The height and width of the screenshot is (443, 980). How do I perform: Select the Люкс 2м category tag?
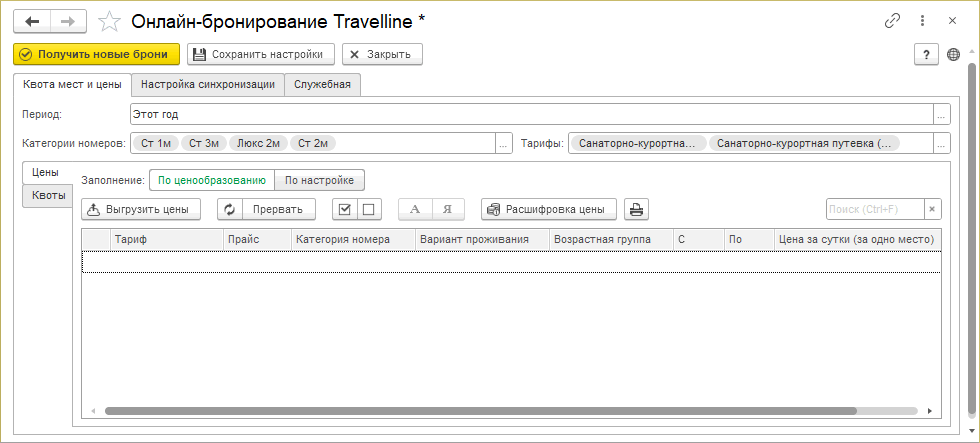pyautogui.click(x=258, y=143)
